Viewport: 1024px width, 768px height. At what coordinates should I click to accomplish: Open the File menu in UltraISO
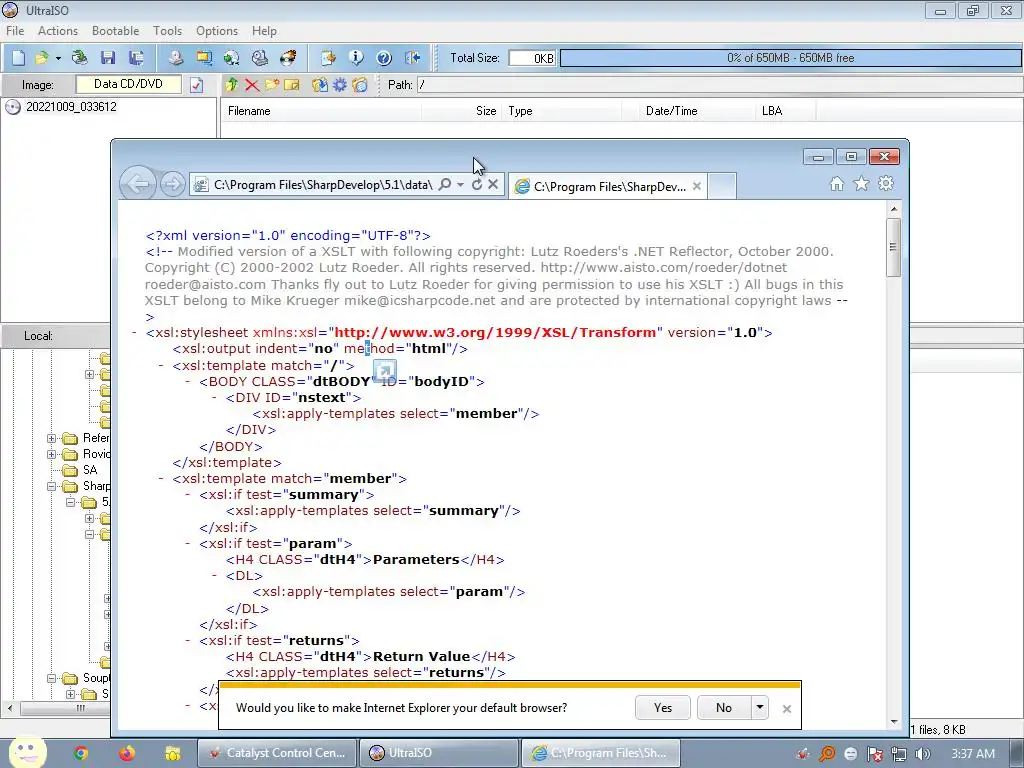pyautogui.click(x=15, y=31)
